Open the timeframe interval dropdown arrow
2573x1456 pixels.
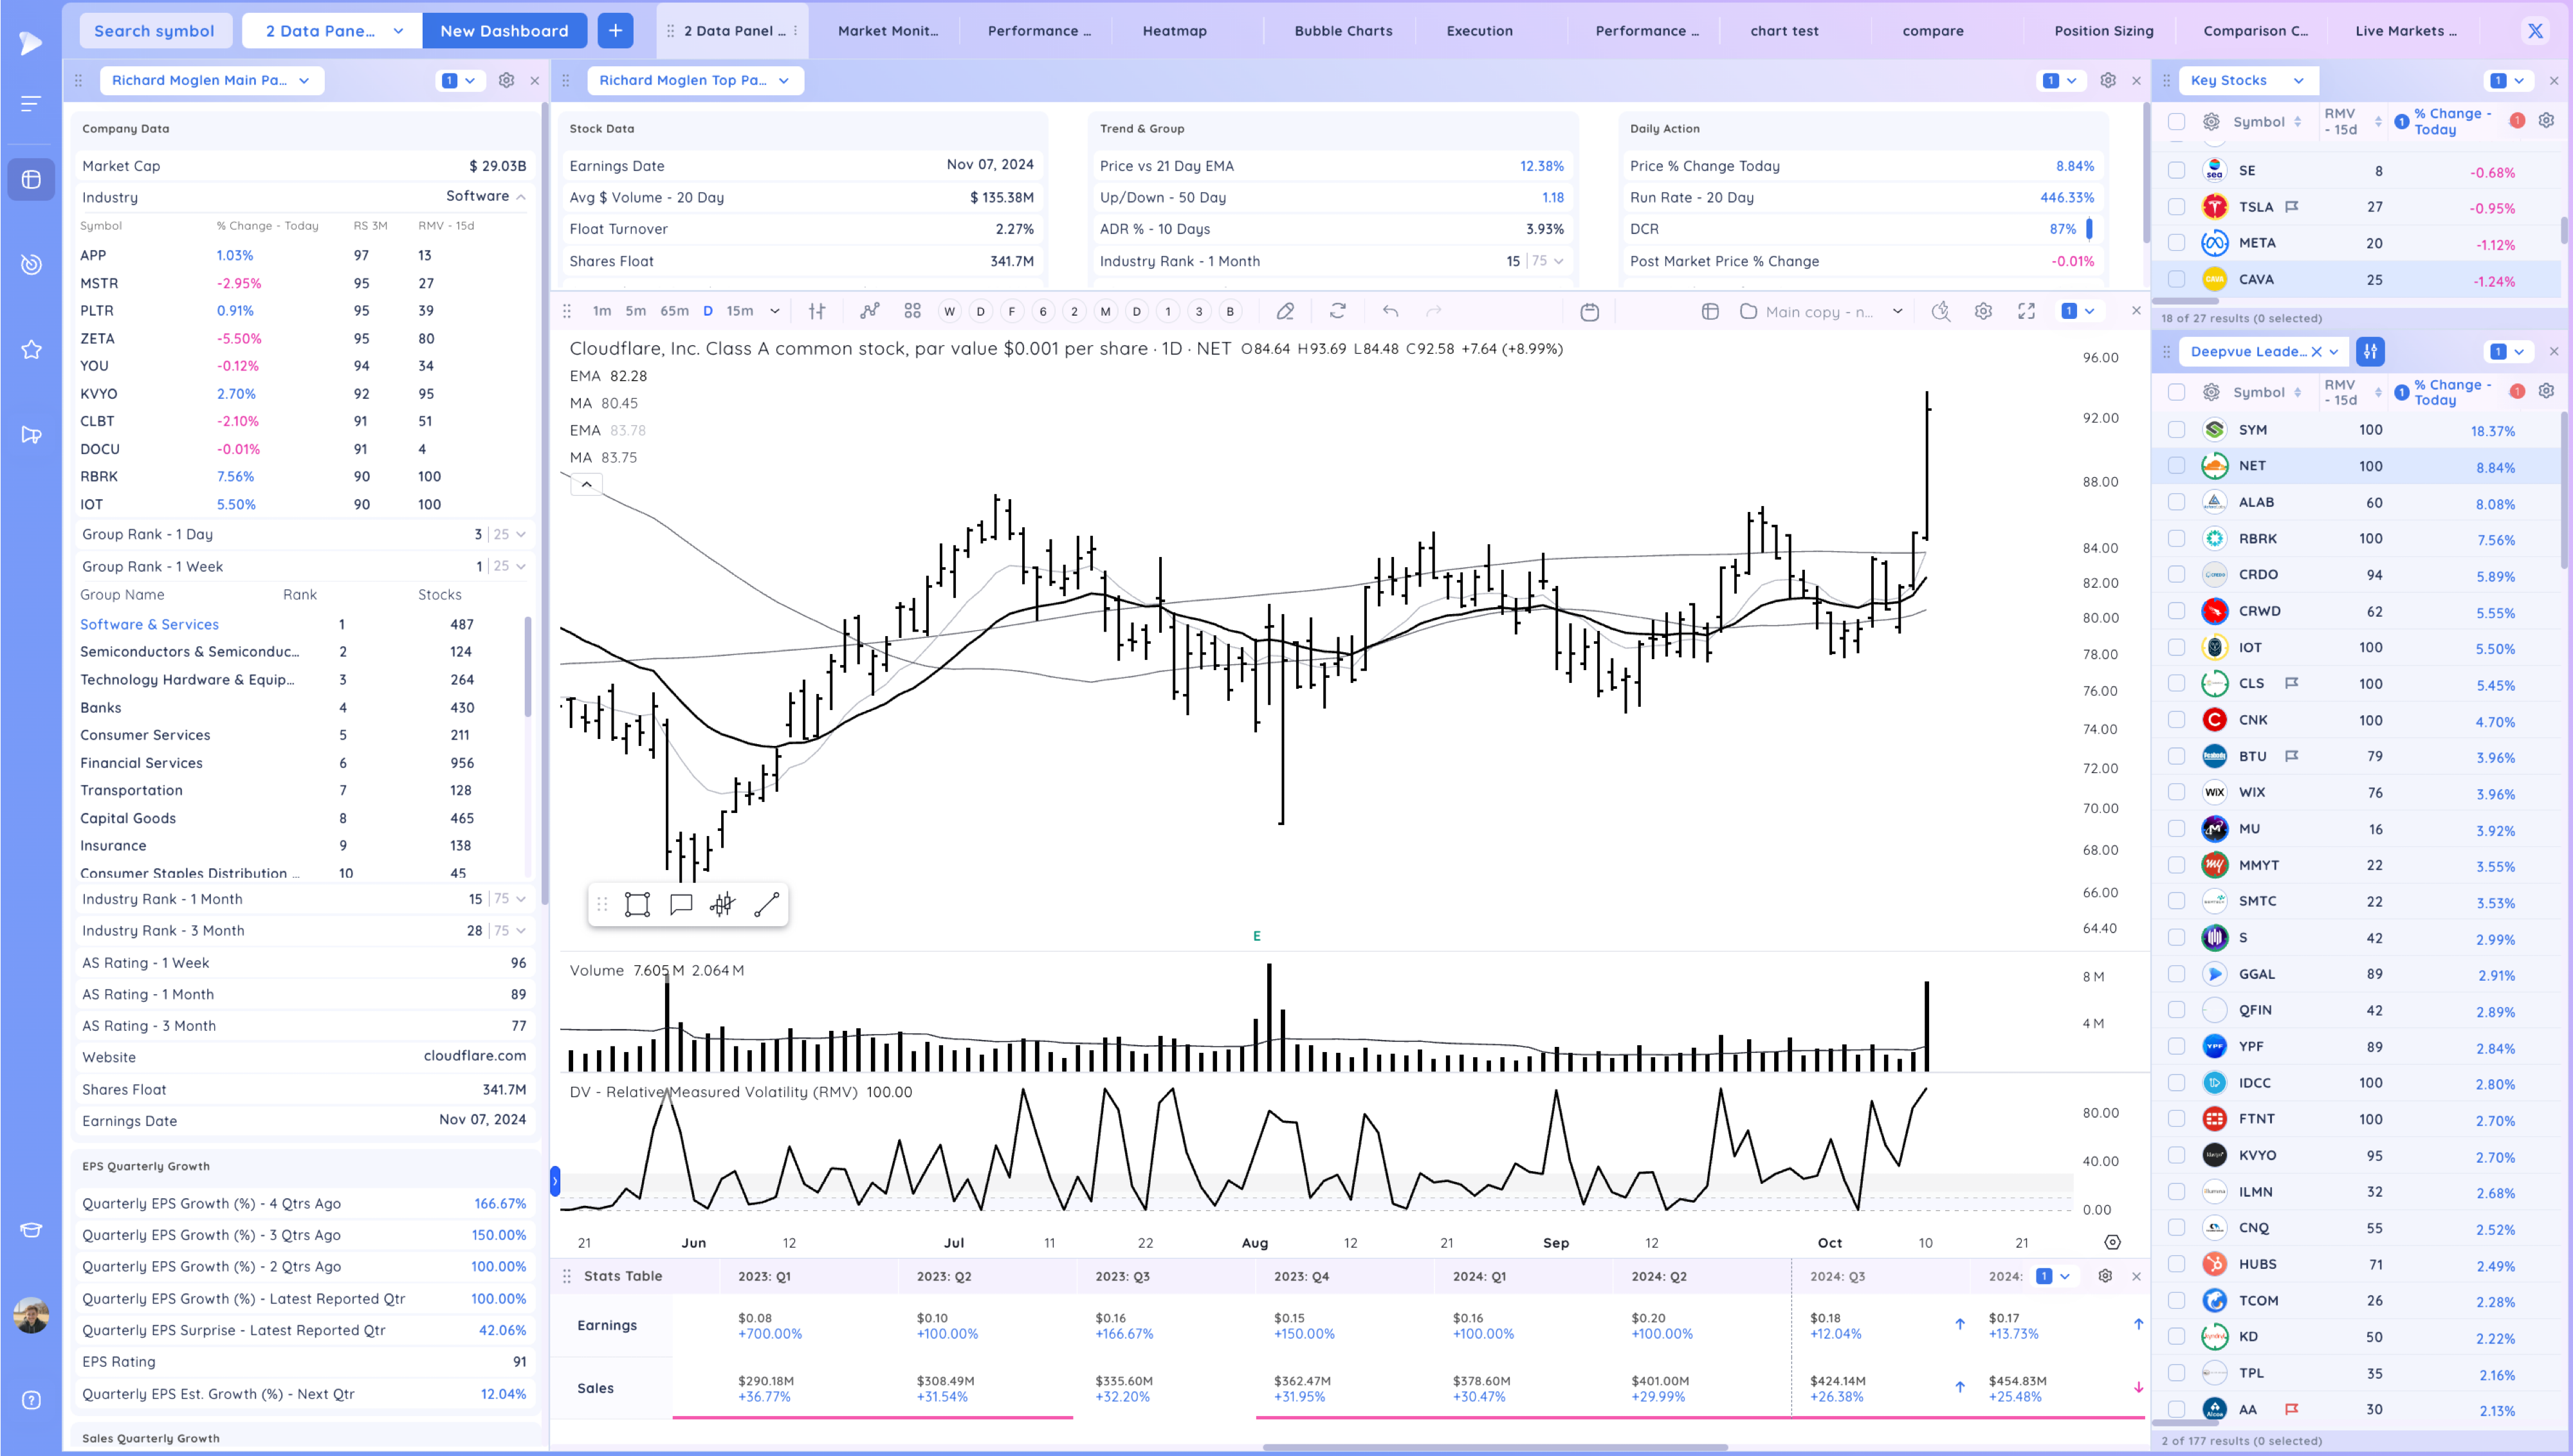pyautogui.click(x=775, y=312)
